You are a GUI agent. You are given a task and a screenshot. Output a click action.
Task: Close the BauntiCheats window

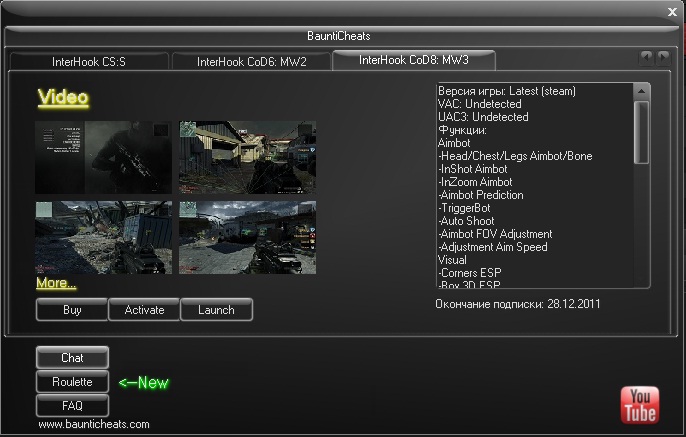(672, 12)
